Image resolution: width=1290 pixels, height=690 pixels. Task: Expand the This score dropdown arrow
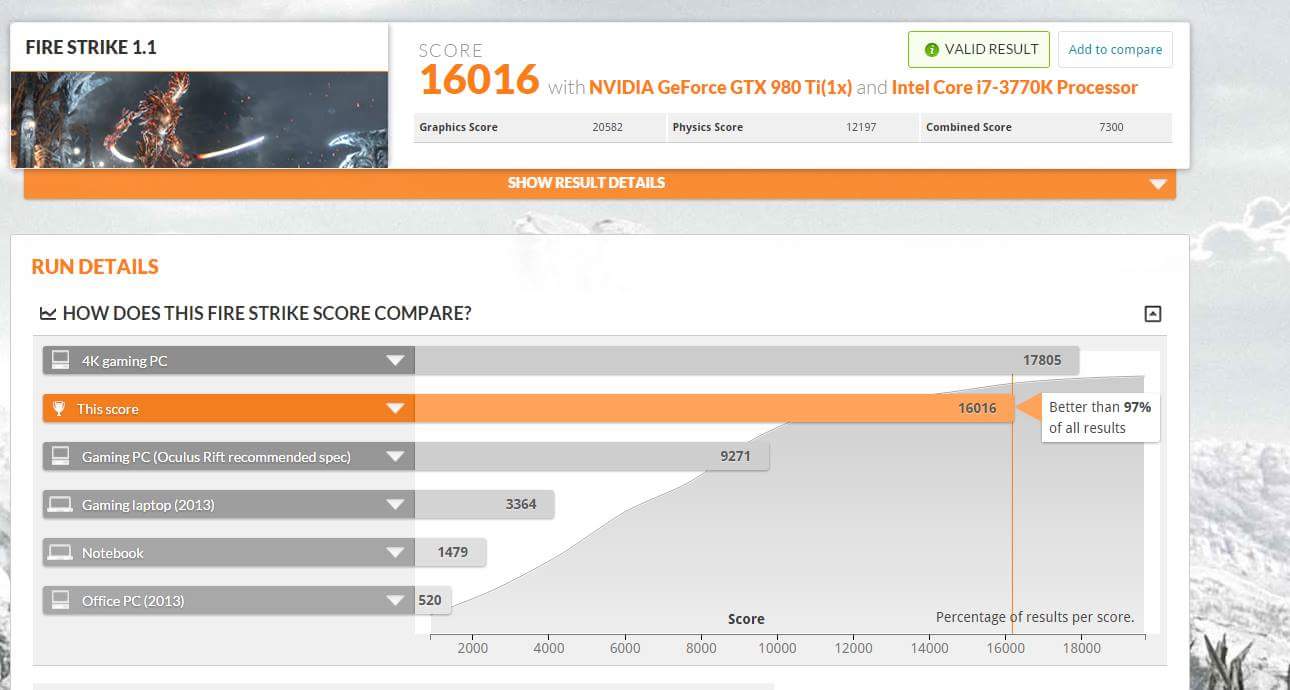396,409
